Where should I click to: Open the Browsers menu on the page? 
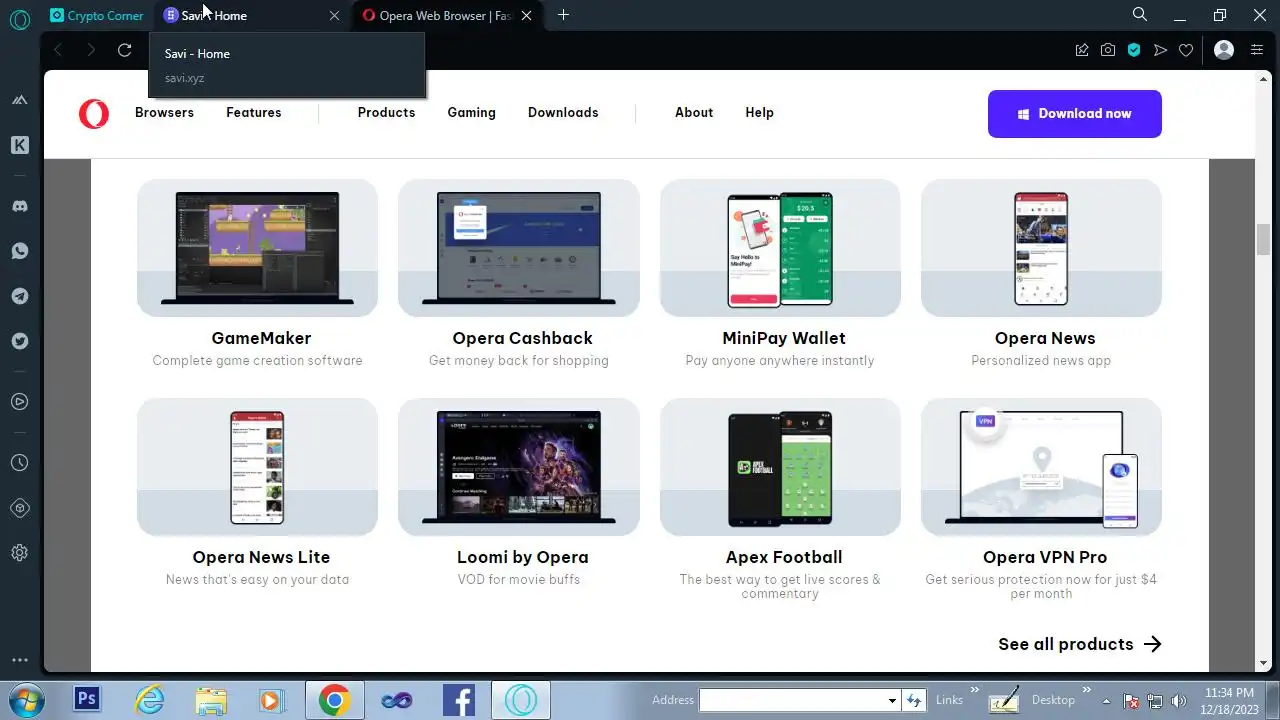click(x=164, y=113)
